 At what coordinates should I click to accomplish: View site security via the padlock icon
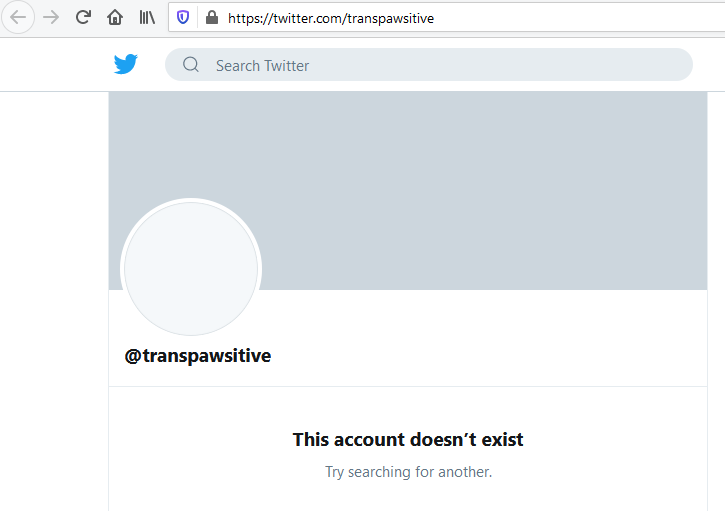click(212, 18)
